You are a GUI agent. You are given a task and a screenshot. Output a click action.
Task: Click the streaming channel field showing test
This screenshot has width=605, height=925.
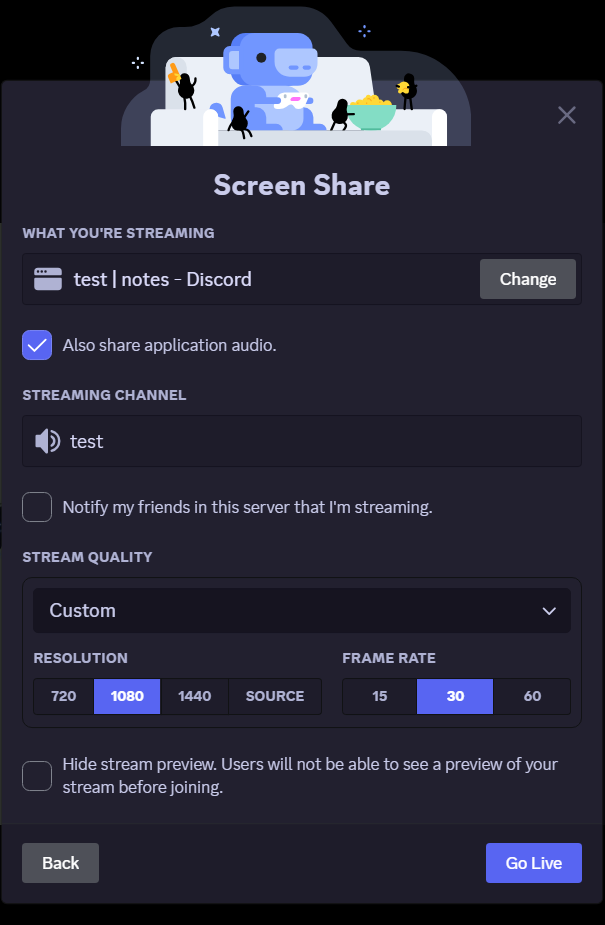[301, 440]
